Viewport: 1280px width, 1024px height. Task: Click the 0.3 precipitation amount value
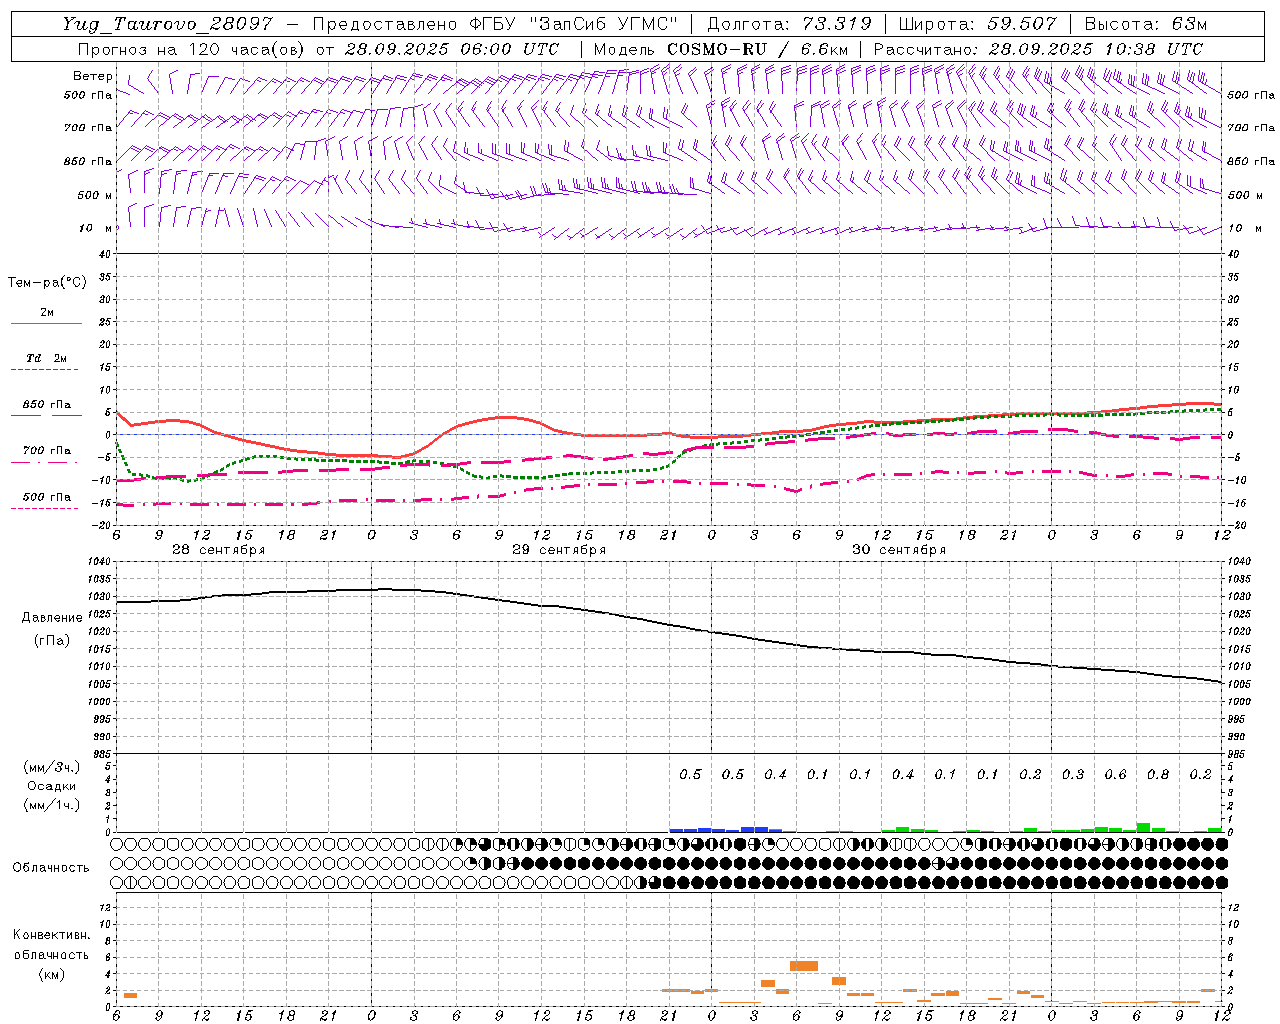[x=1073, y=774]
